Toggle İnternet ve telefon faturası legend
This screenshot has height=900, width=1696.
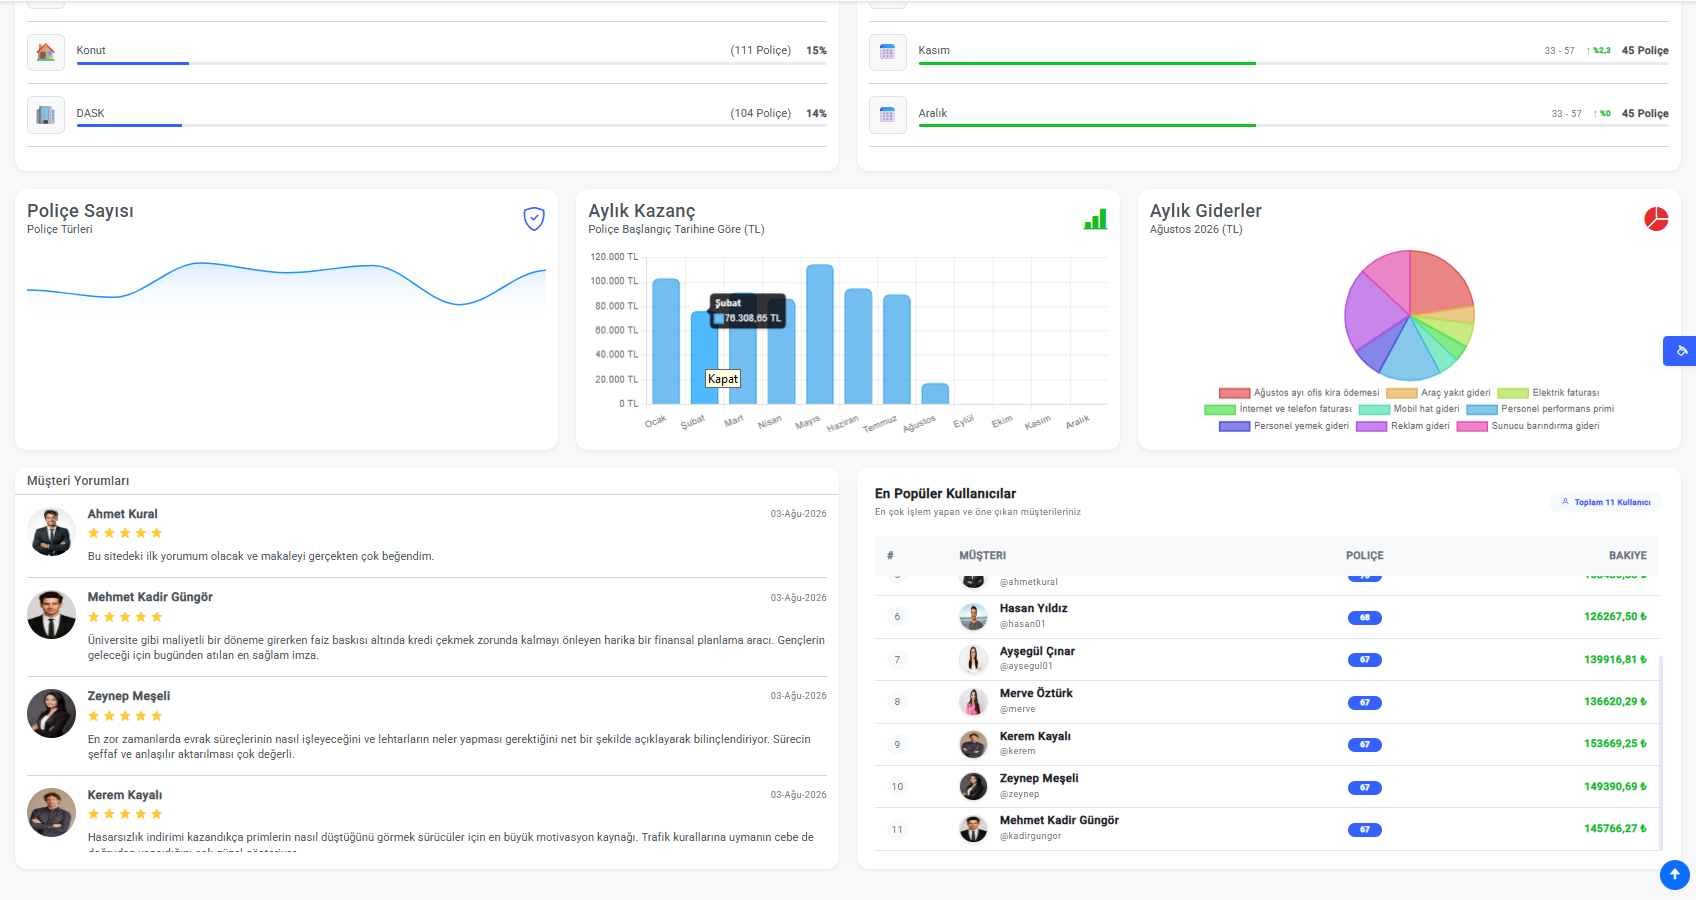1278,409
